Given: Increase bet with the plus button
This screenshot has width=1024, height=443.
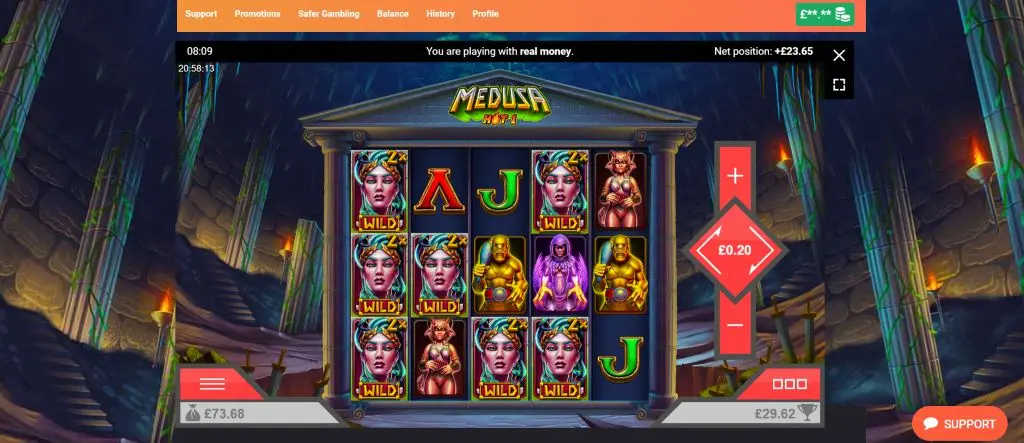Looking at the screenshot, I should coord(735,176).
